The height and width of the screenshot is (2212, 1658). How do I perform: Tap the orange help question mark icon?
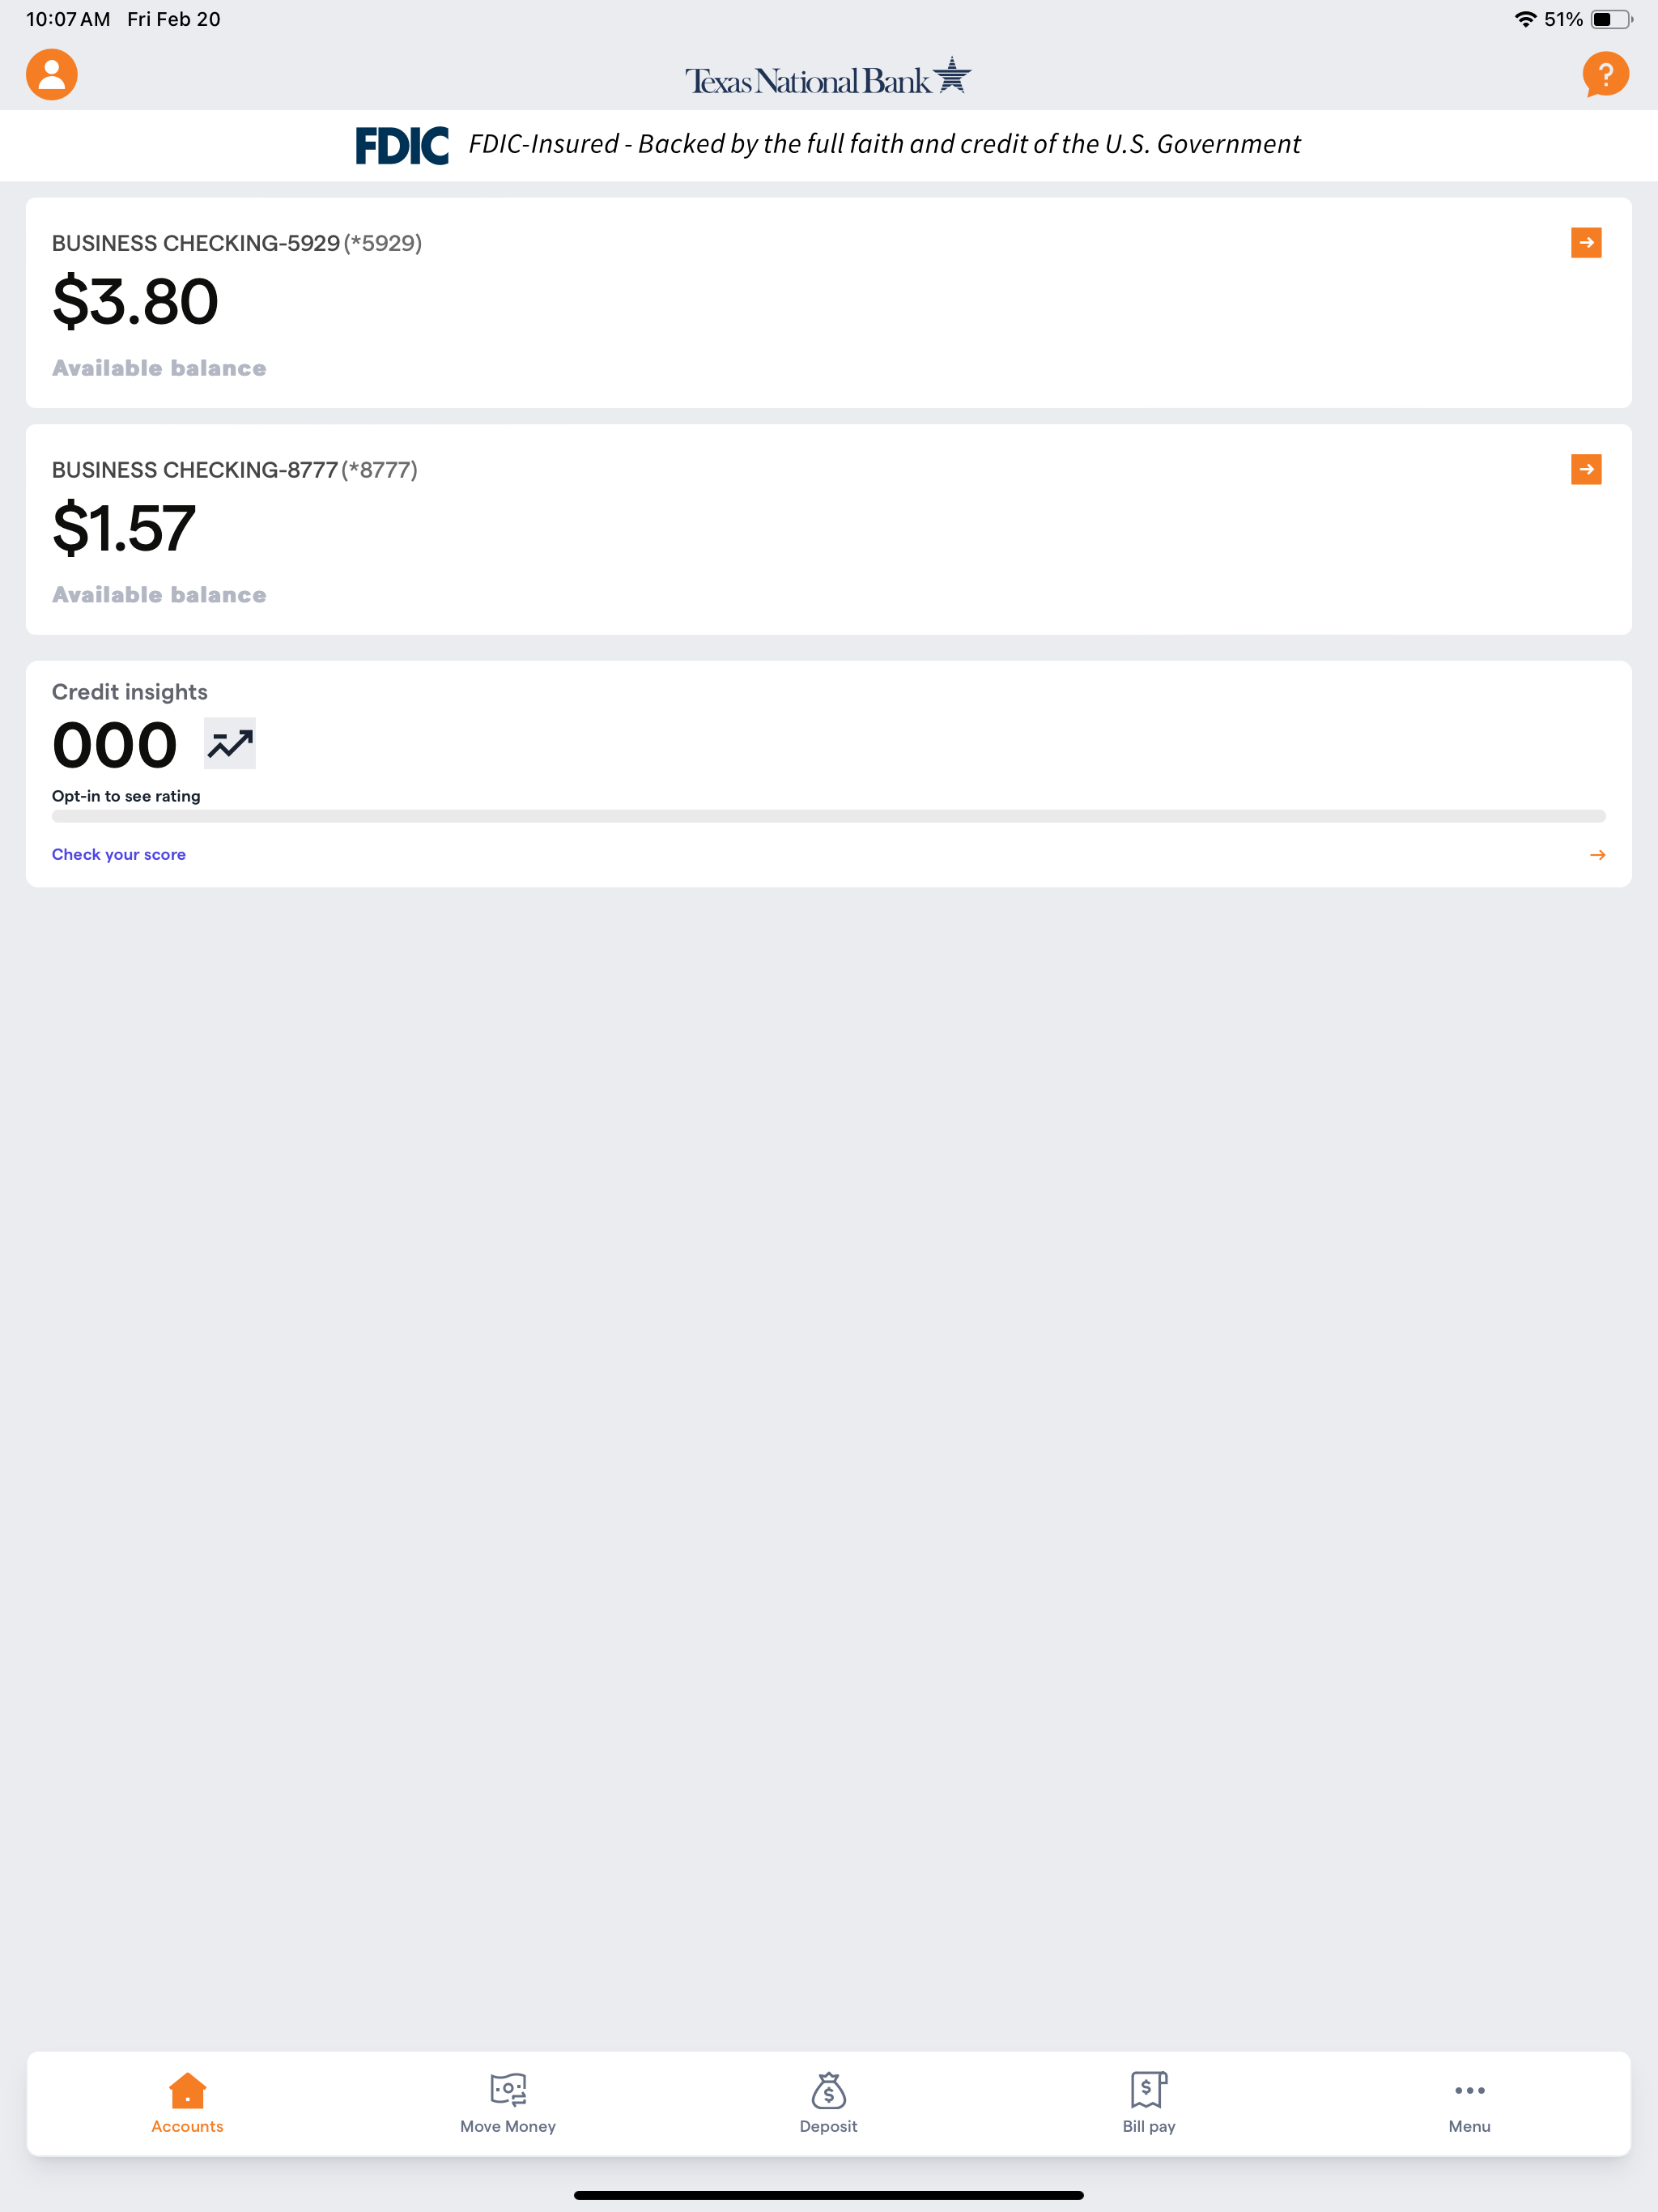(1605, 75)
